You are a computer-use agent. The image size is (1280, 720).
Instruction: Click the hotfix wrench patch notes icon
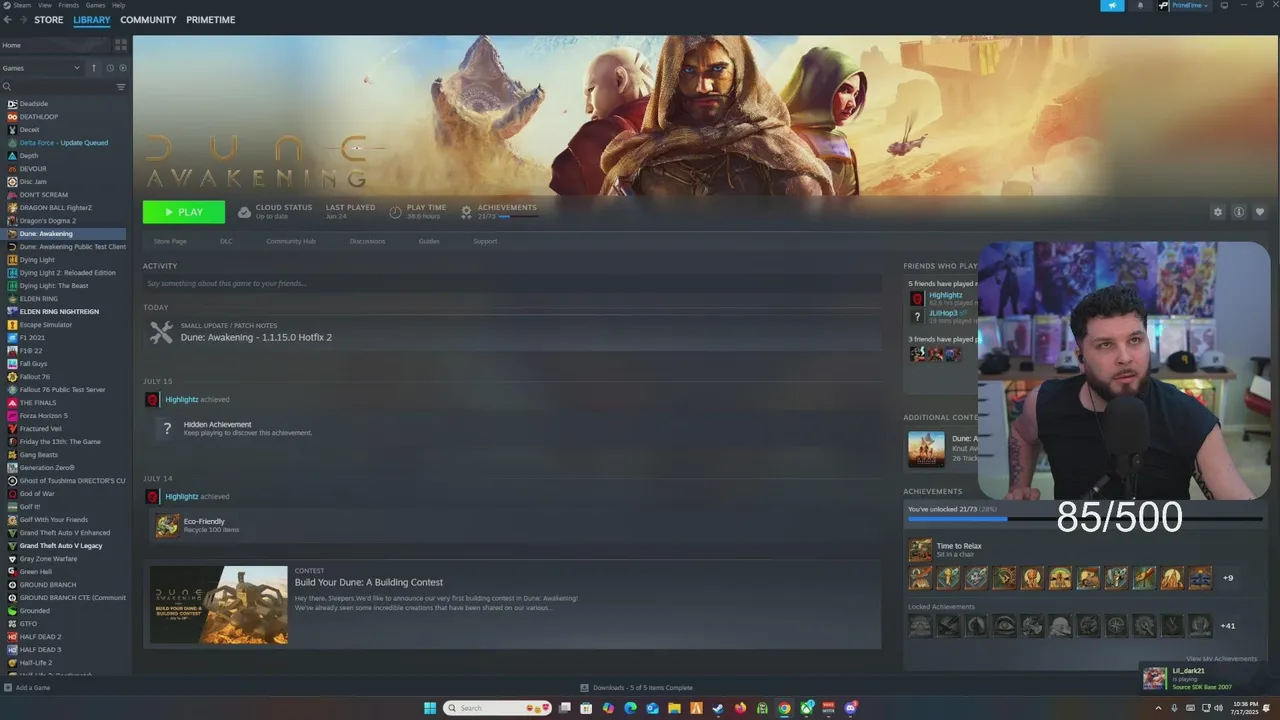161,333
